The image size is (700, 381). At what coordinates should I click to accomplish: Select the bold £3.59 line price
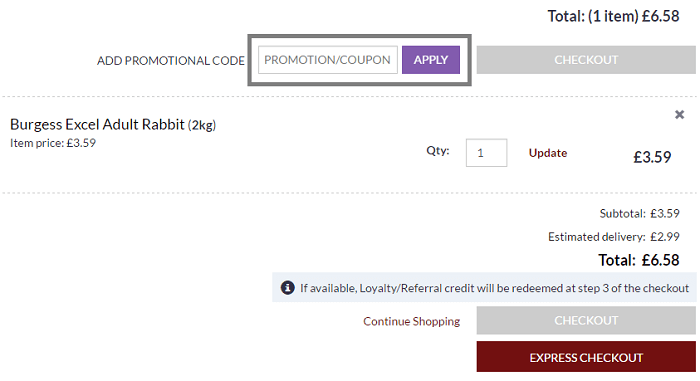(652, 157)
